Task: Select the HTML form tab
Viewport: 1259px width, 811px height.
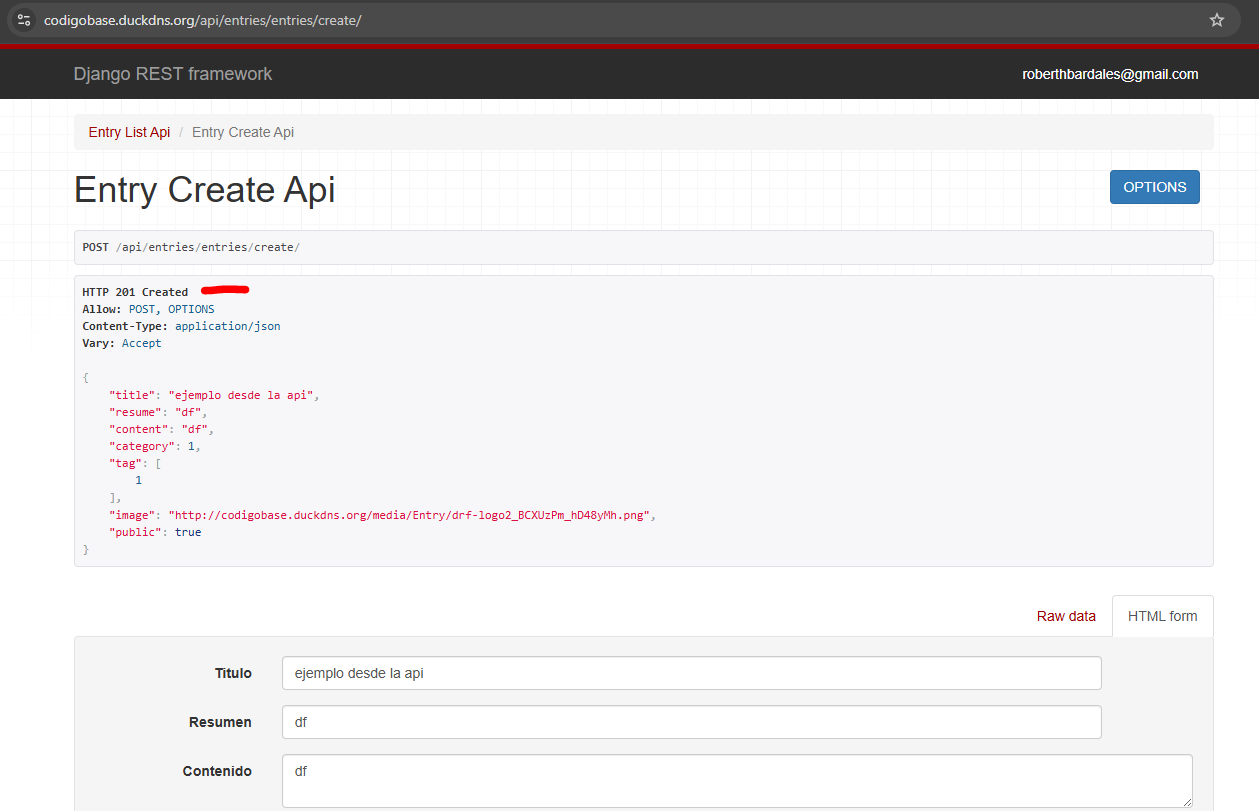Action: click(x=1162, y=616)
